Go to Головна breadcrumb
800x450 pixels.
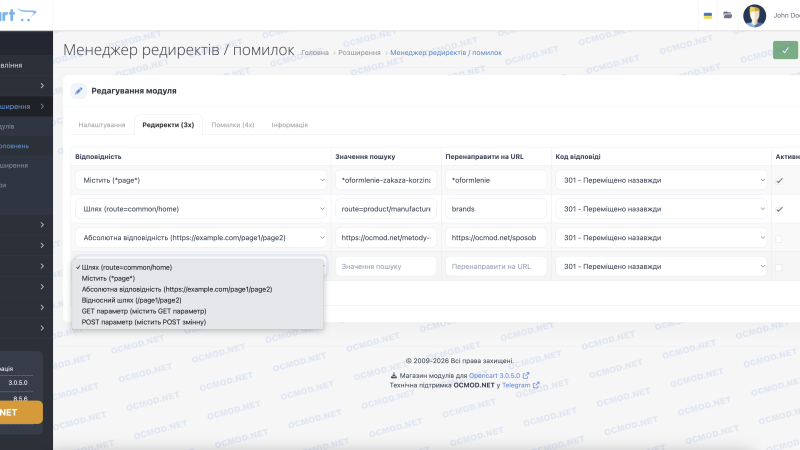[315, 53]
